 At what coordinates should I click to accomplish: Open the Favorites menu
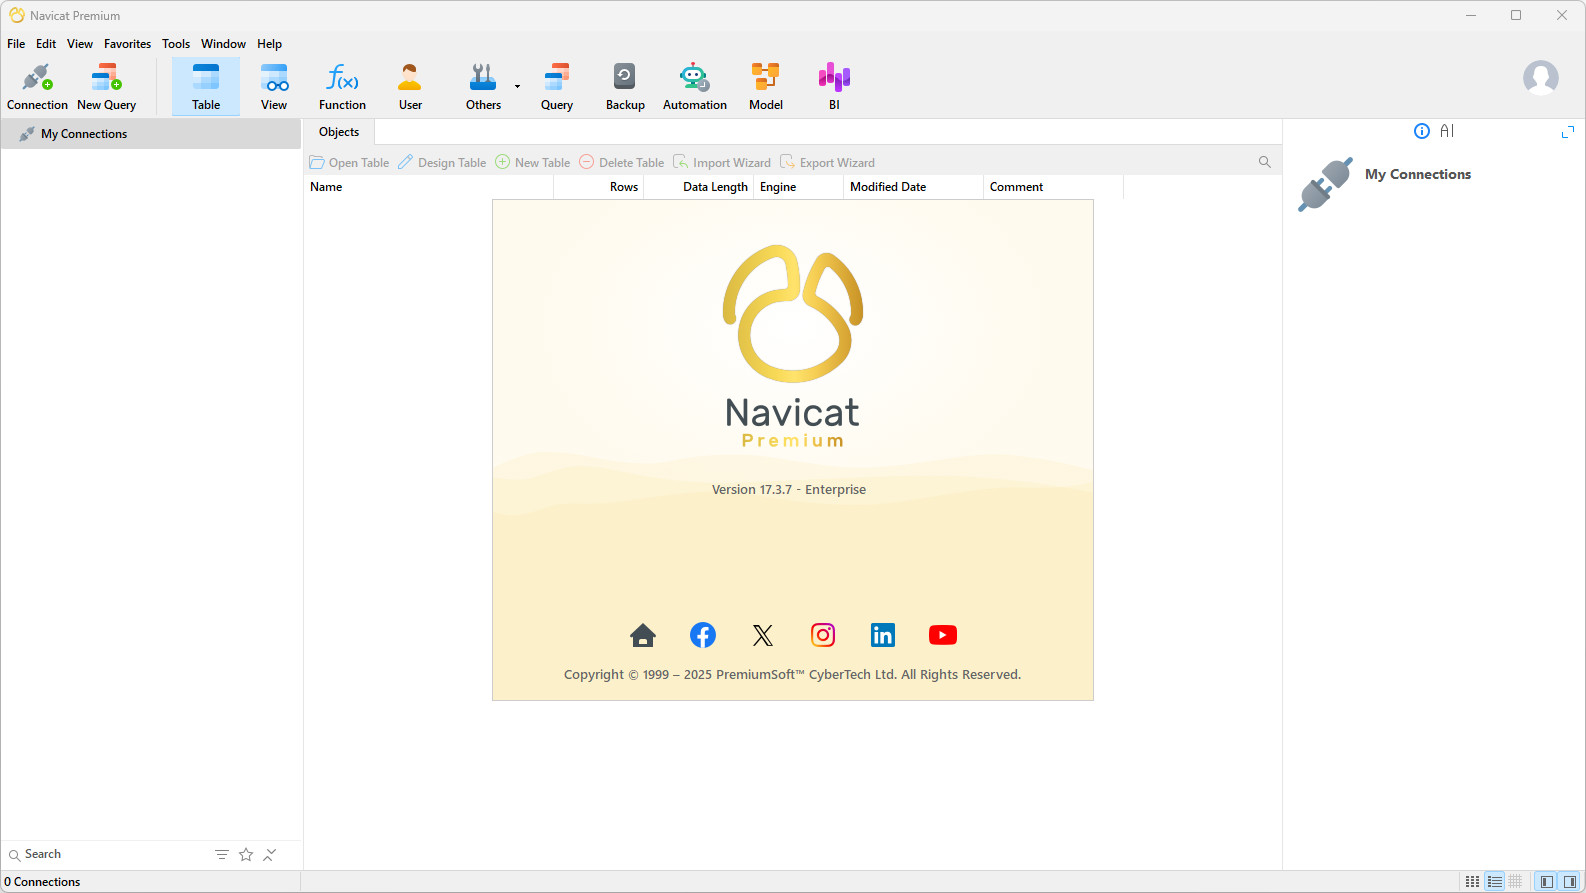pos(127,44)
